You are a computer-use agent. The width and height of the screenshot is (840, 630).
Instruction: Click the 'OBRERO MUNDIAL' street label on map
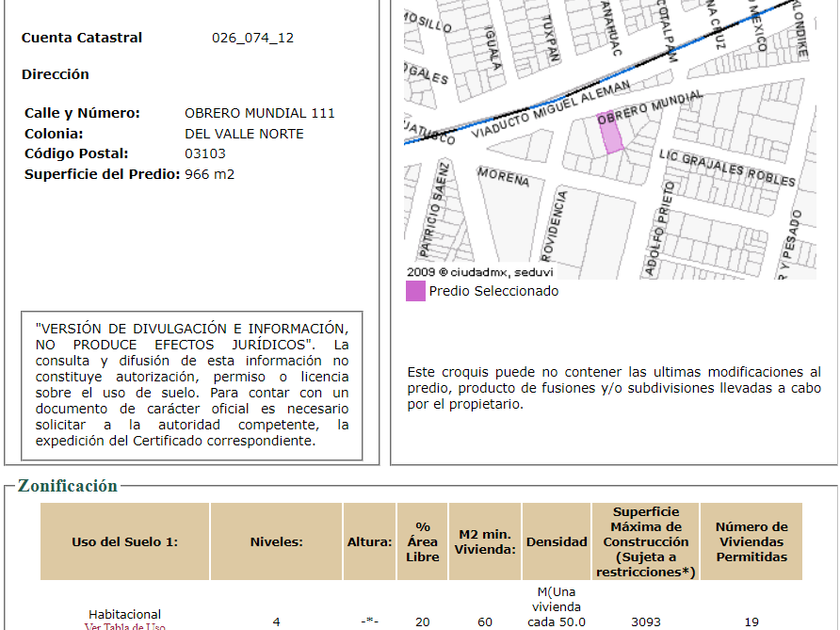(649, 107)
